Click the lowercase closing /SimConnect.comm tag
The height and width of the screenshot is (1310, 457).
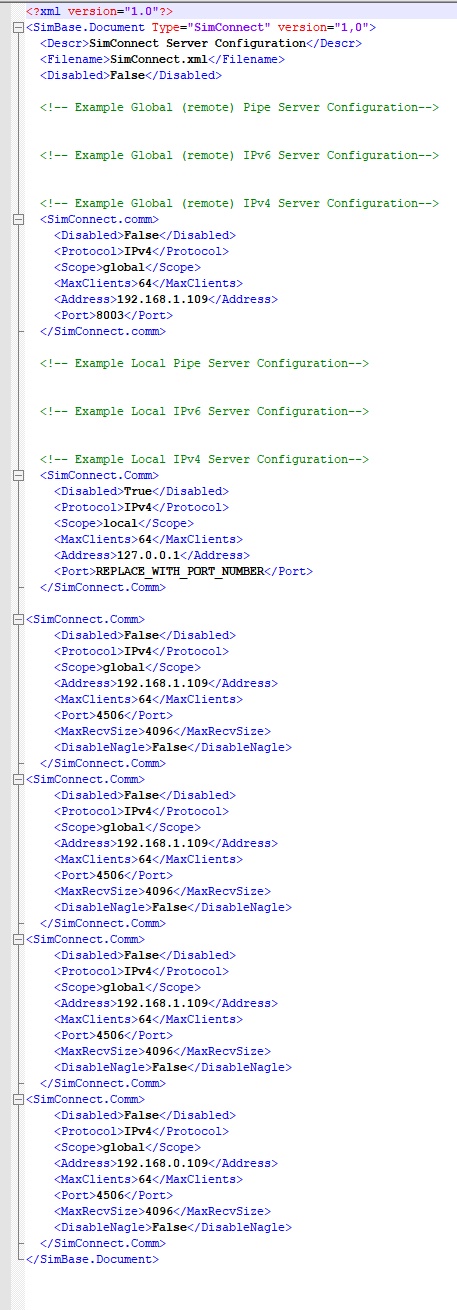103,331
